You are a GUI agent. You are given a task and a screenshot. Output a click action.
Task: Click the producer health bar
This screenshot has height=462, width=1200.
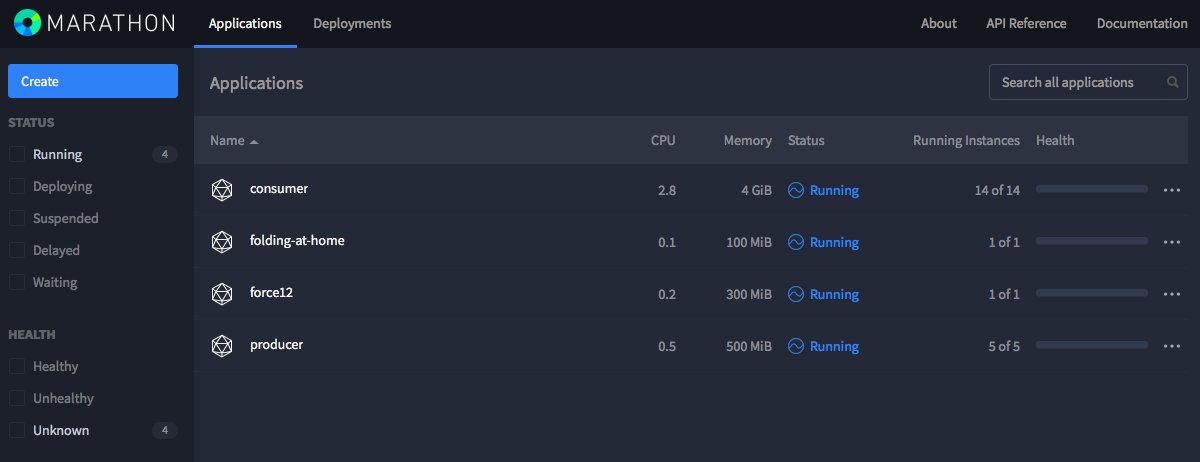click(x=1092, y=345)
